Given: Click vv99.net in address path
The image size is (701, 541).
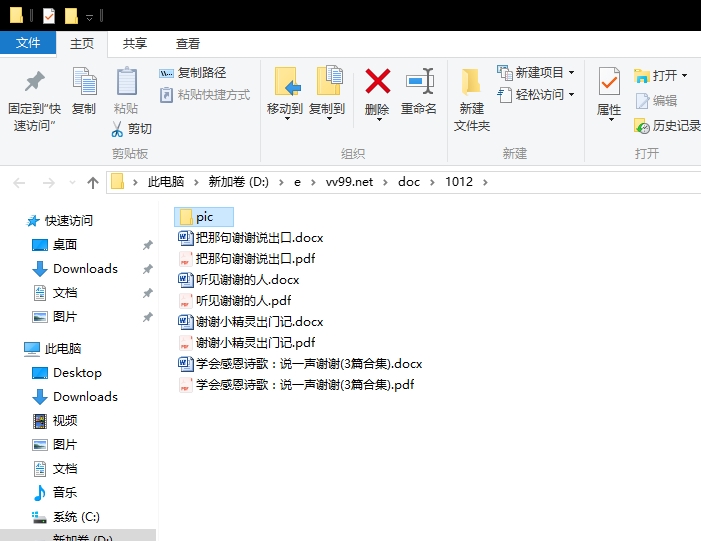Looking at the screenshot, I should pos(349,182).
